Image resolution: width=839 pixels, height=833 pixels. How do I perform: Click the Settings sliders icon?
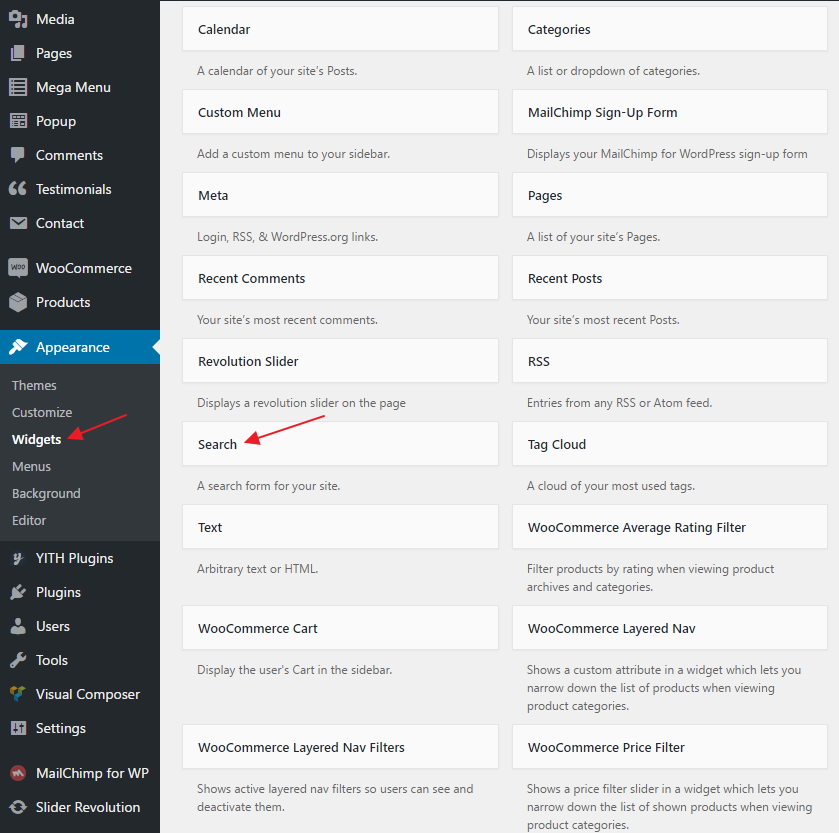click(18, 728)
